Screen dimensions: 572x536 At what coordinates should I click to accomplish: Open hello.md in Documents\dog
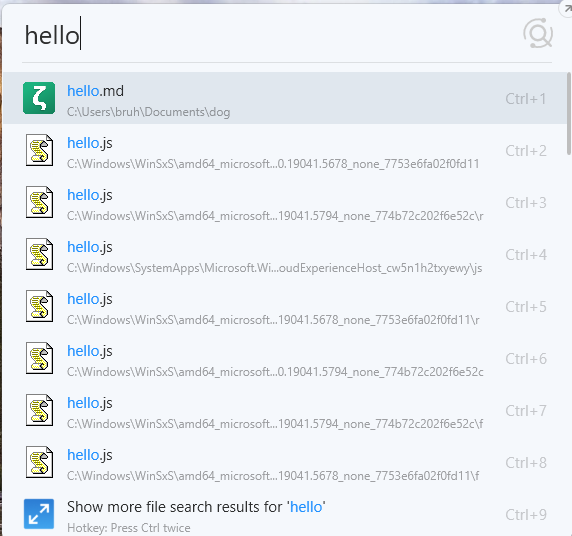pyautogui.click(x=285, y=98)
